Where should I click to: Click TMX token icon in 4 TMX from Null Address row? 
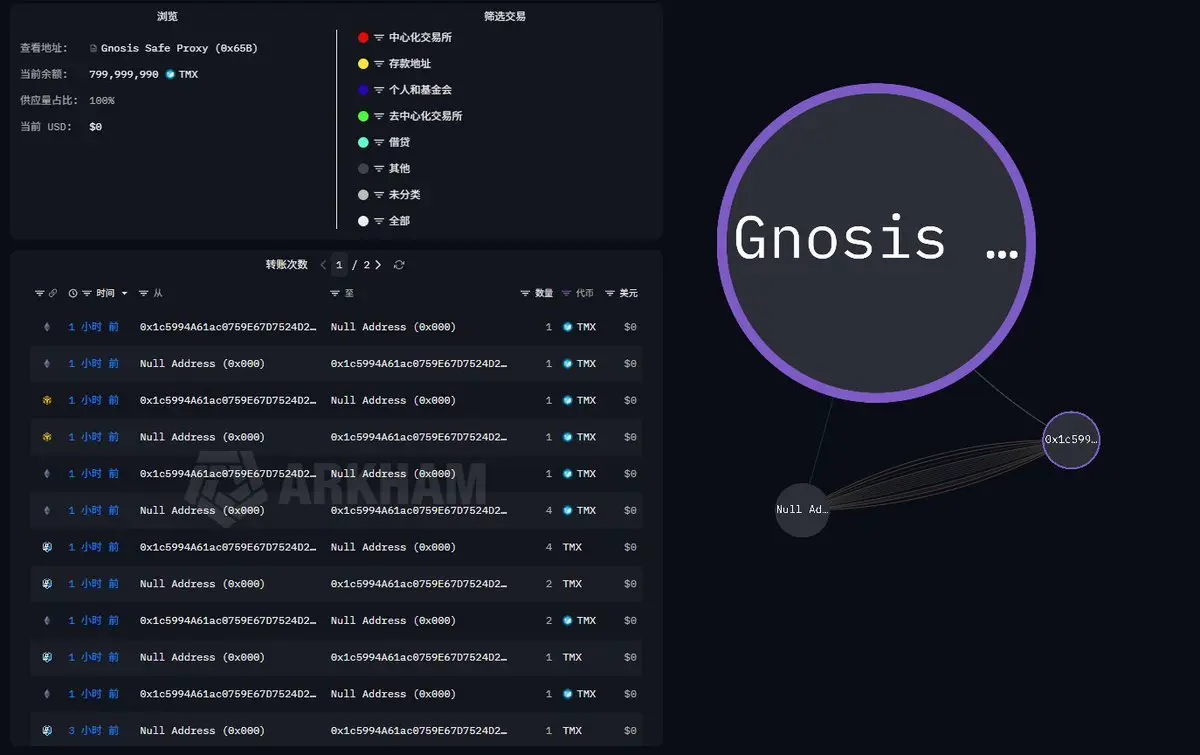coord(568,510)
